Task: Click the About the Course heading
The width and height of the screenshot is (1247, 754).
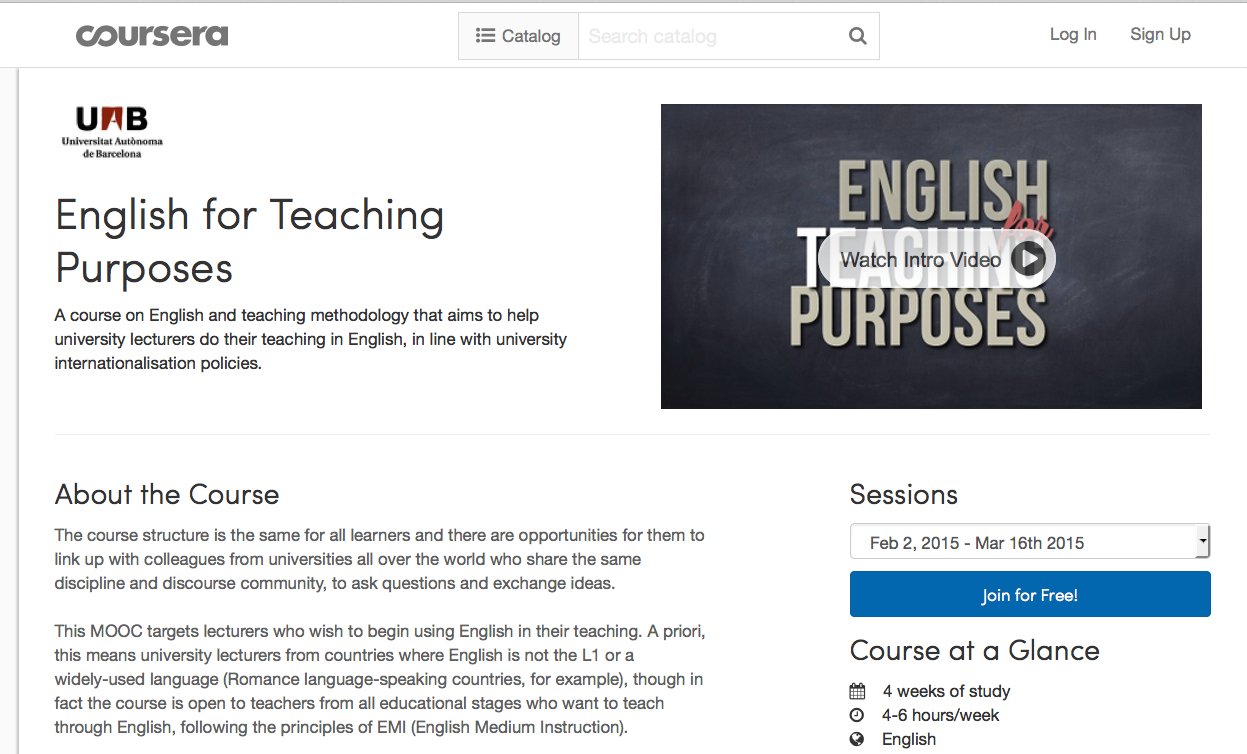Action: click(167, 494)
